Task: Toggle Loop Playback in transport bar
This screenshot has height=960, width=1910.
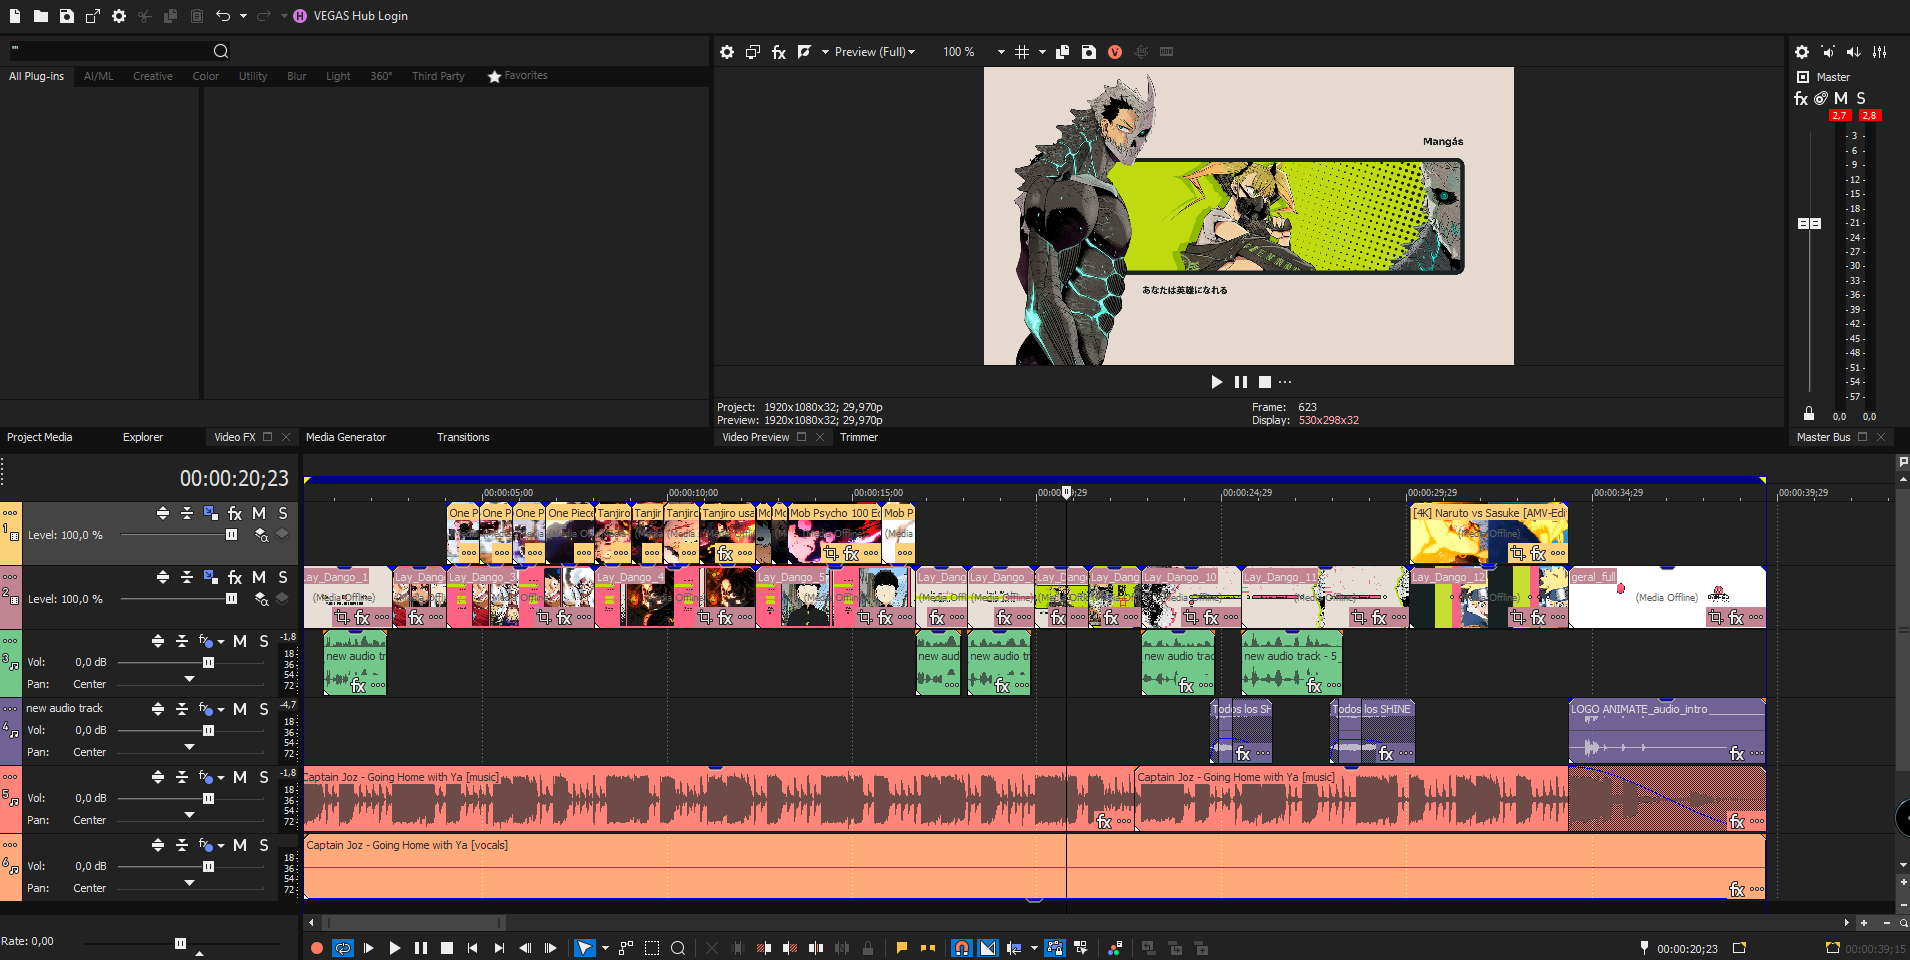Action: [343, 948]
